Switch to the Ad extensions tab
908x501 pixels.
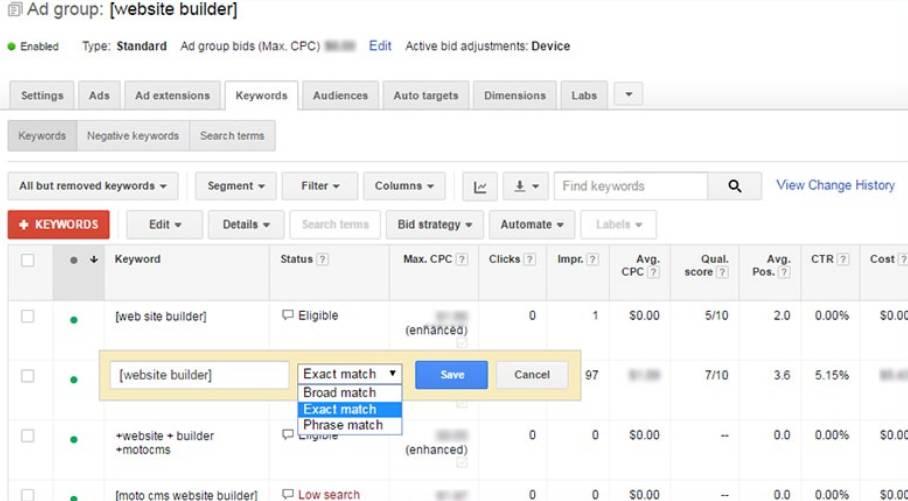172,96
